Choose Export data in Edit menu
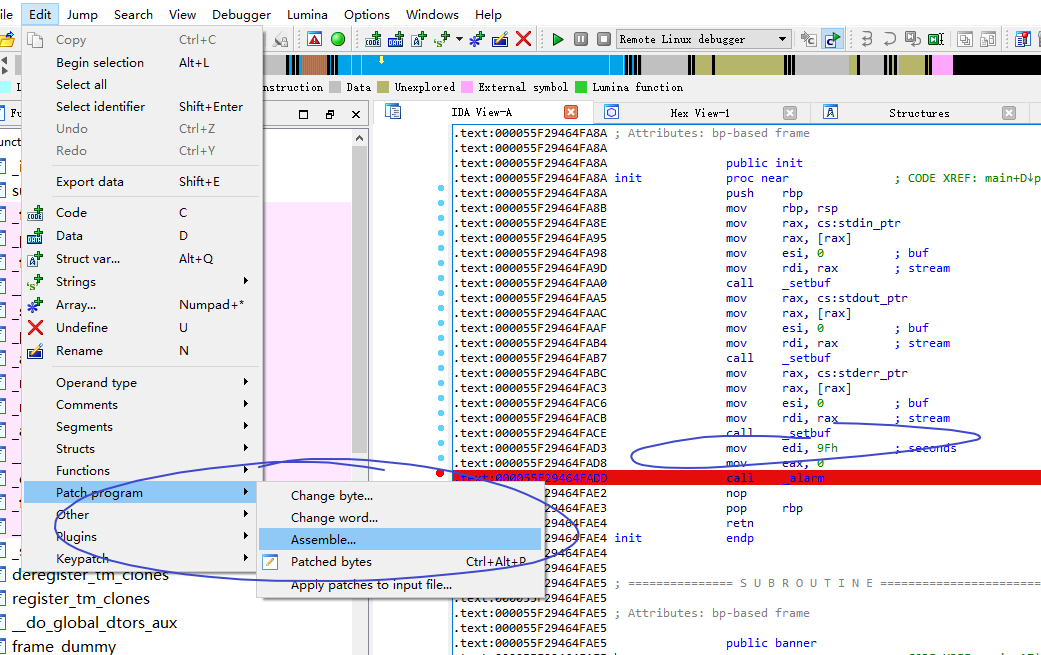The width and height of the screenshot is (1041, 655). pyautogui.click(x=142, y=181)
